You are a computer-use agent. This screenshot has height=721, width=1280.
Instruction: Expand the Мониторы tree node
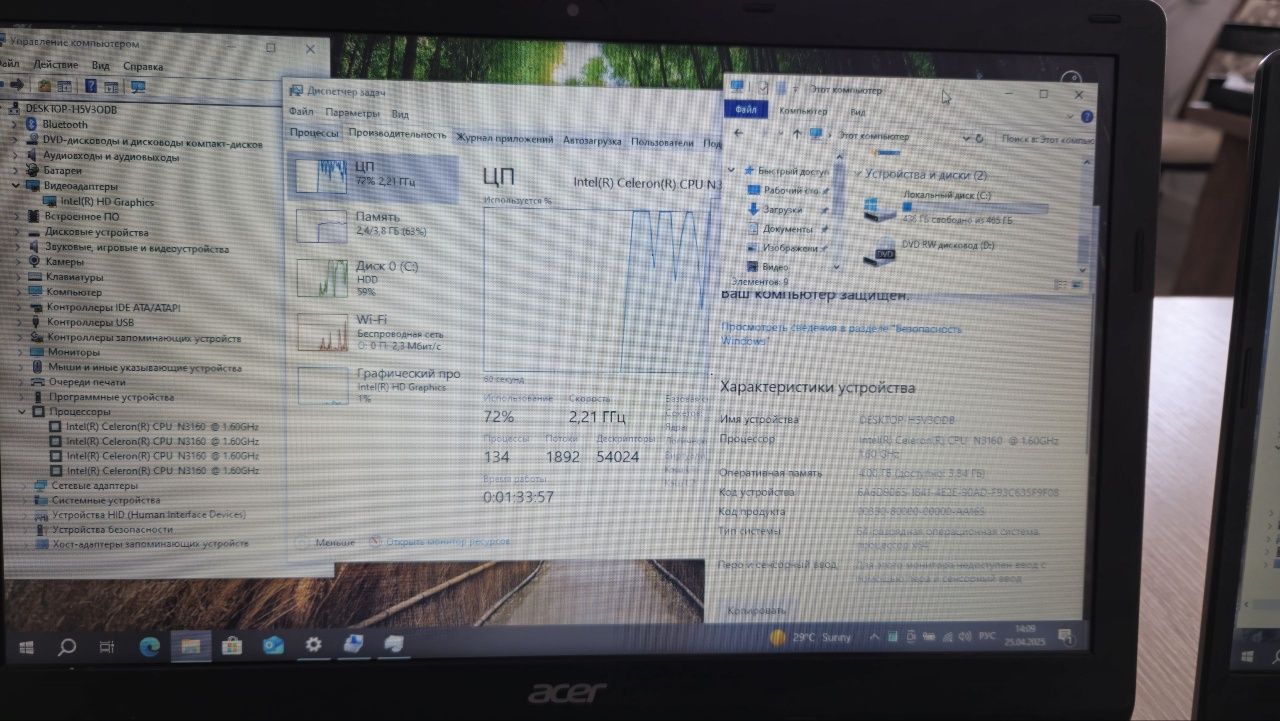pos(20,352)
